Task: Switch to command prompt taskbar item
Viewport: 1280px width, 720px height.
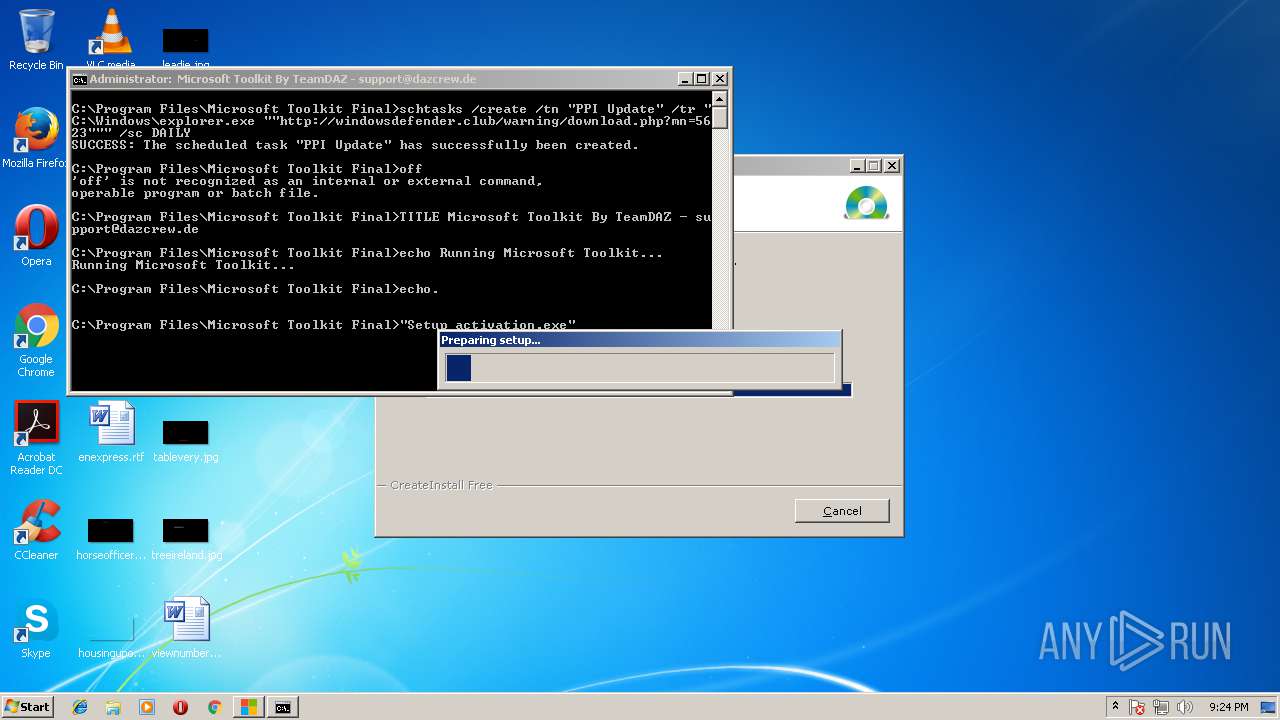Action: pyautogui.click(x=283, y=707)
